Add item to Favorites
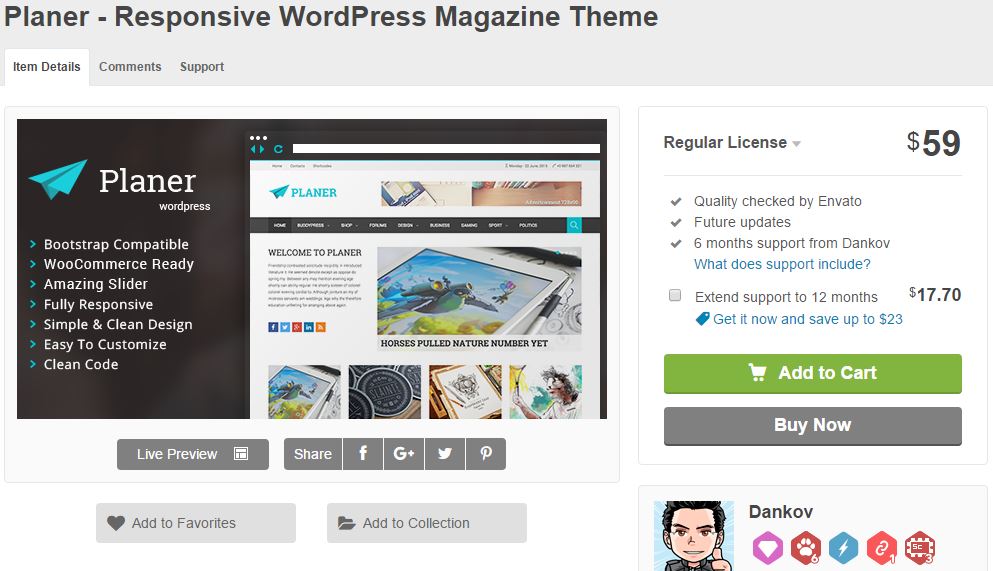 pos(196,523)
